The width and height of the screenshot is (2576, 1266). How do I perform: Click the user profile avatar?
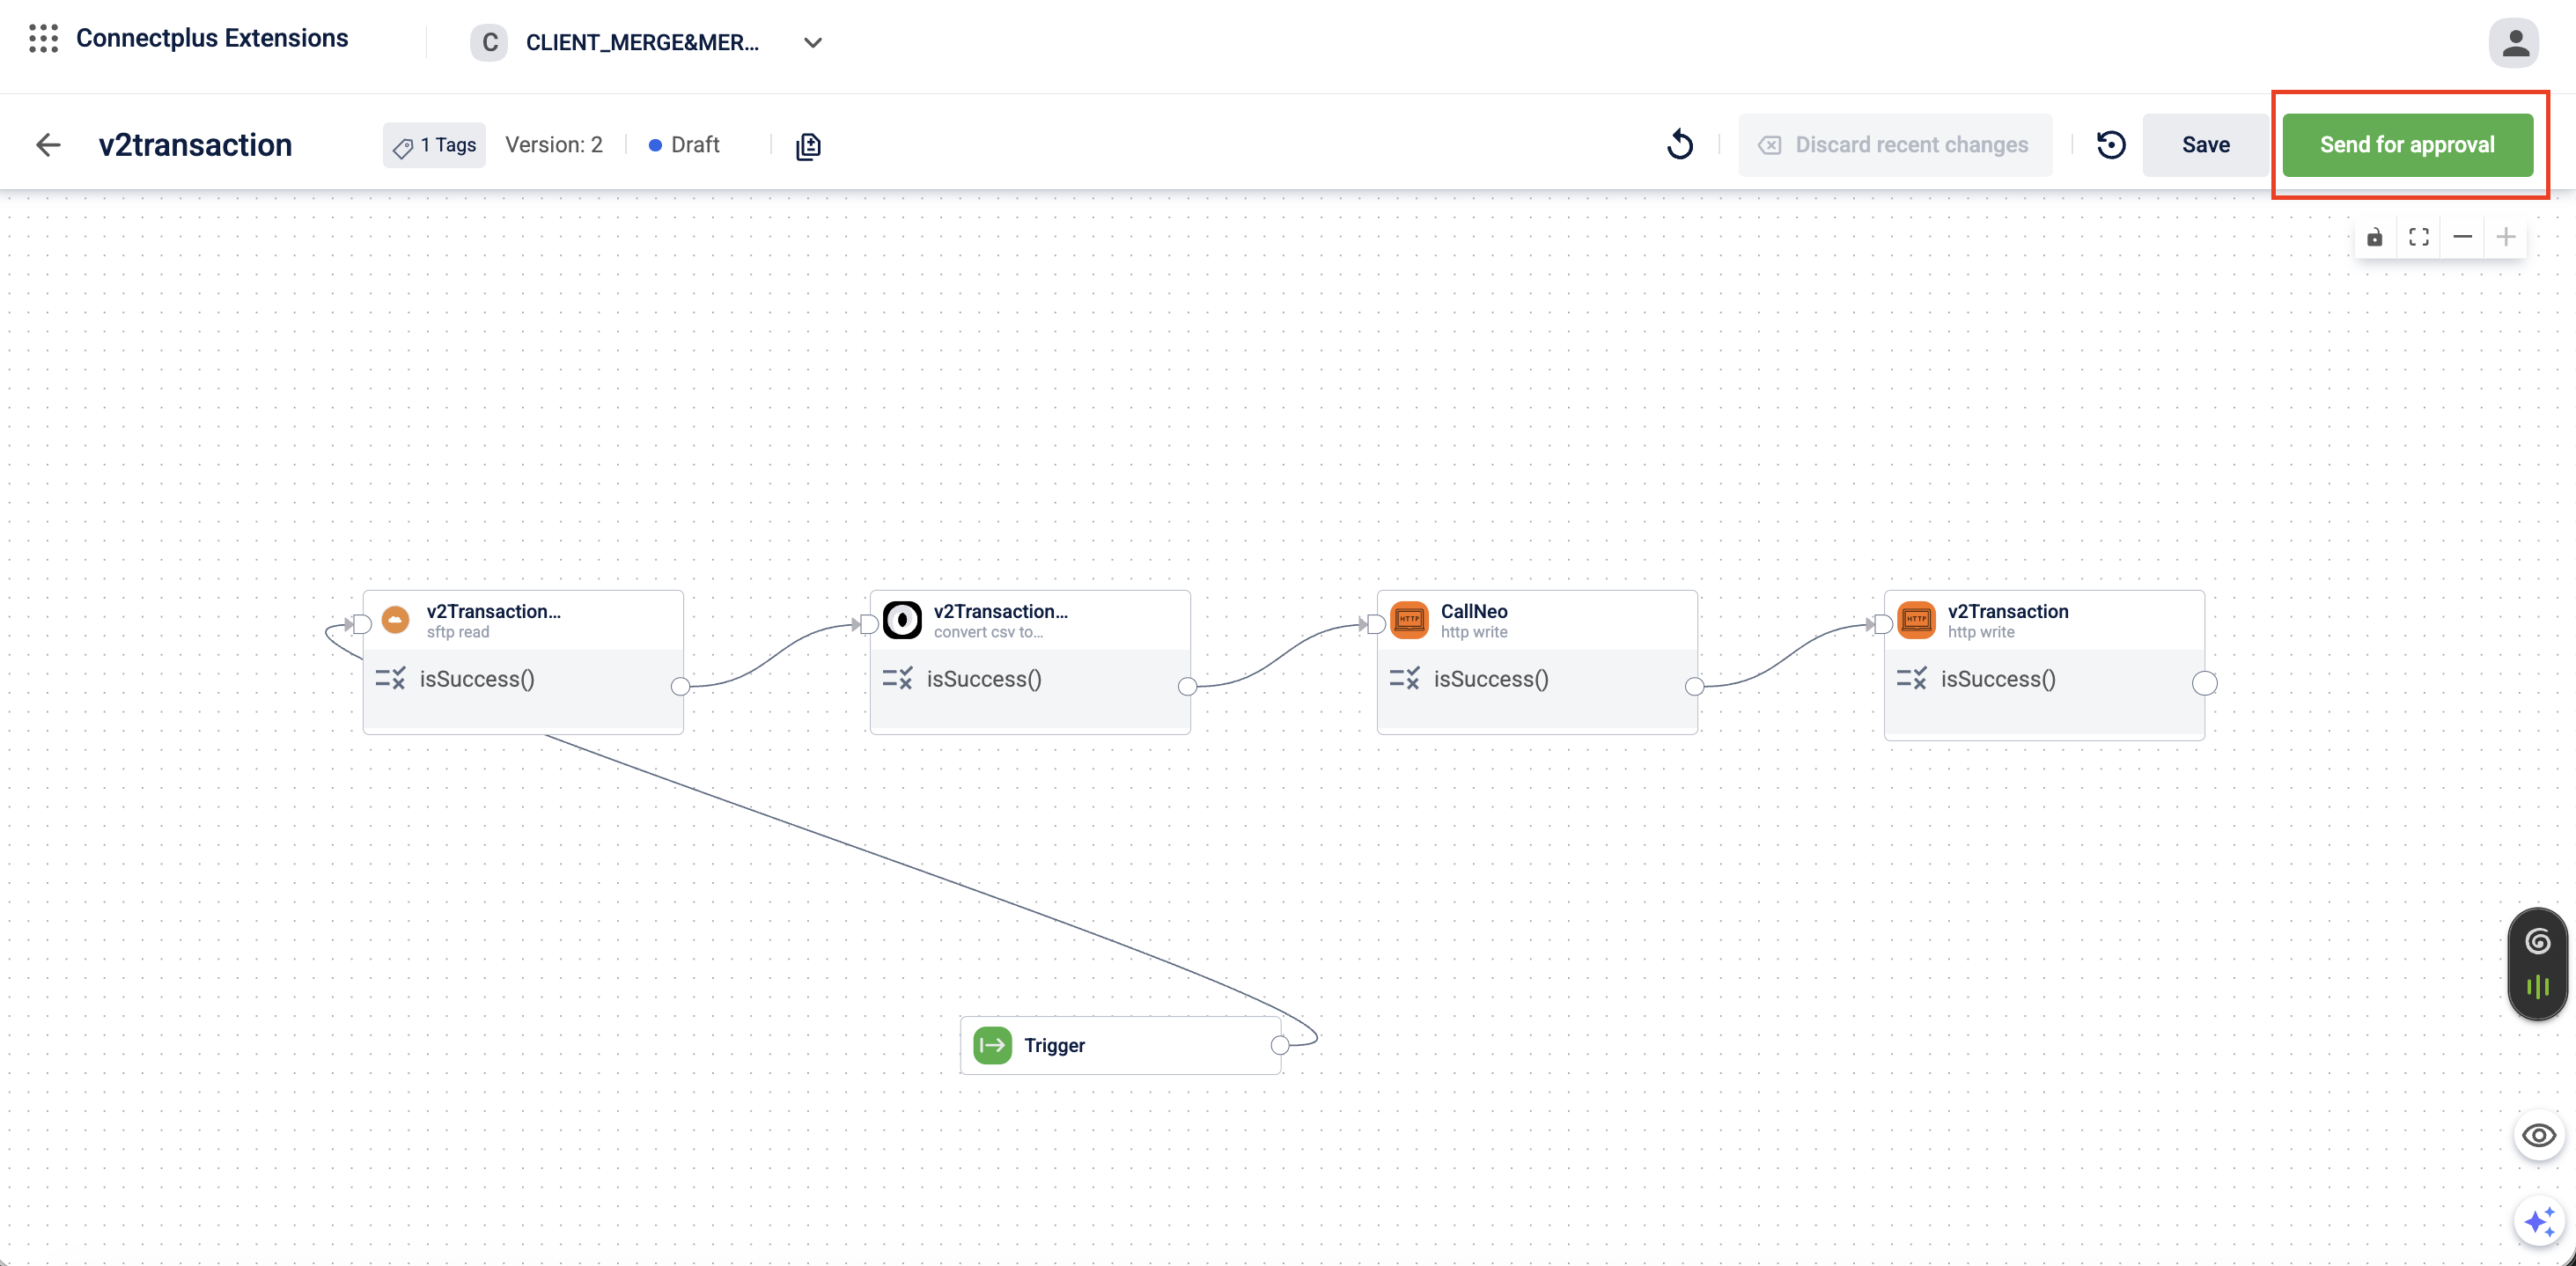point(2514,43)
